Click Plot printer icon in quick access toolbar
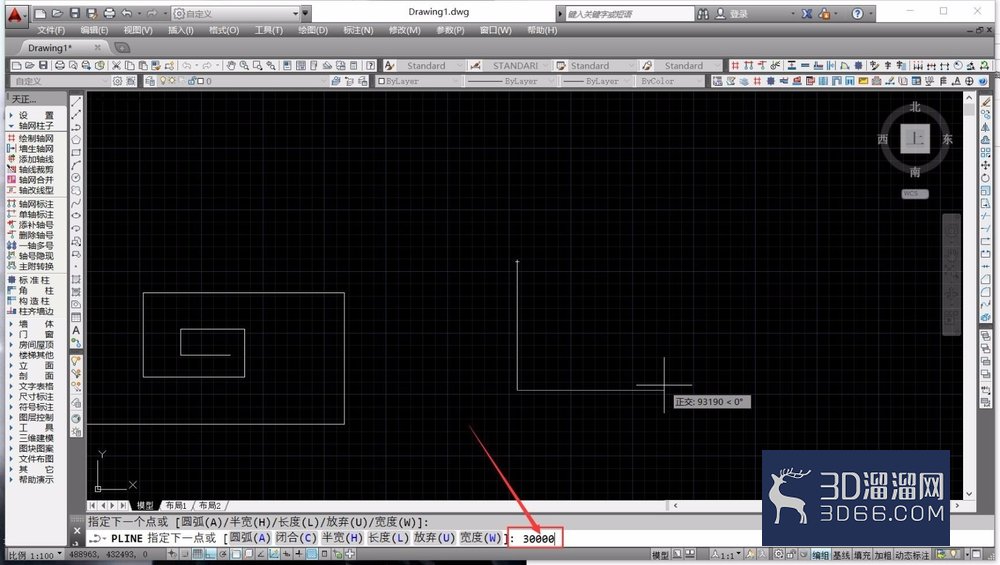 tap(109, 13)
